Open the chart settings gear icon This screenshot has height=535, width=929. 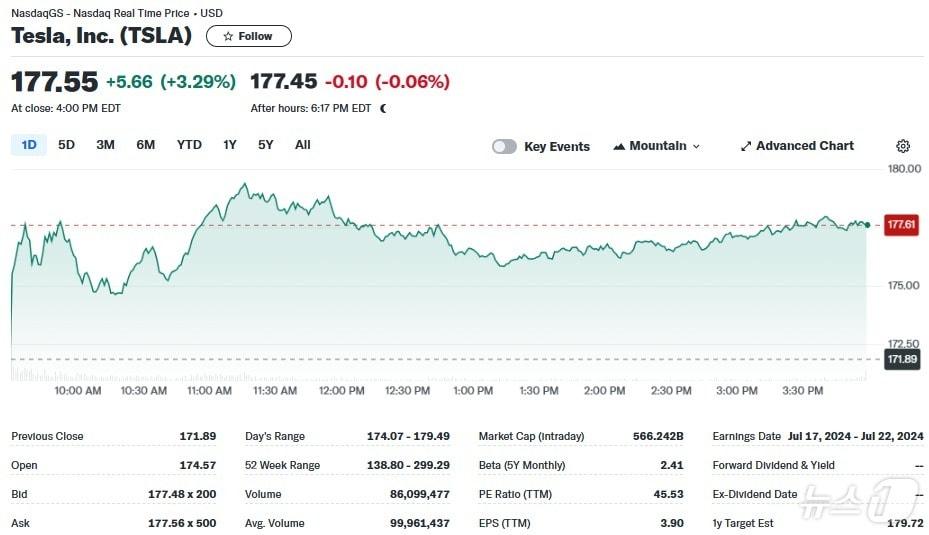pyautogui.click(x=903, y=146)
